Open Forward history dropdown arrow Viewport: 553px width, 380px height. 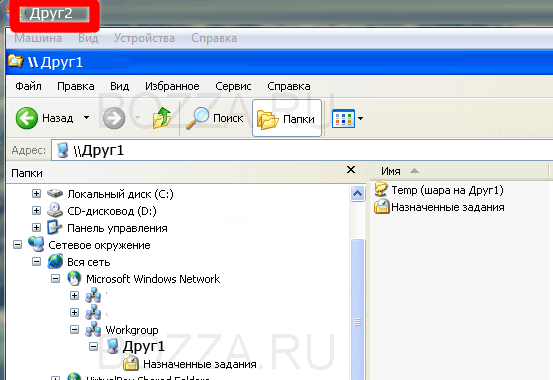click(138, 117)
